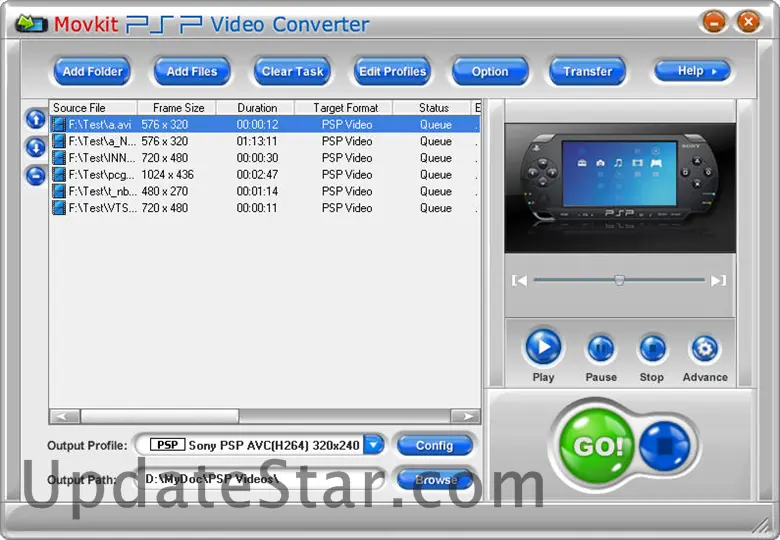
Task: Click the Transfer button
Action: coord(587,71)
